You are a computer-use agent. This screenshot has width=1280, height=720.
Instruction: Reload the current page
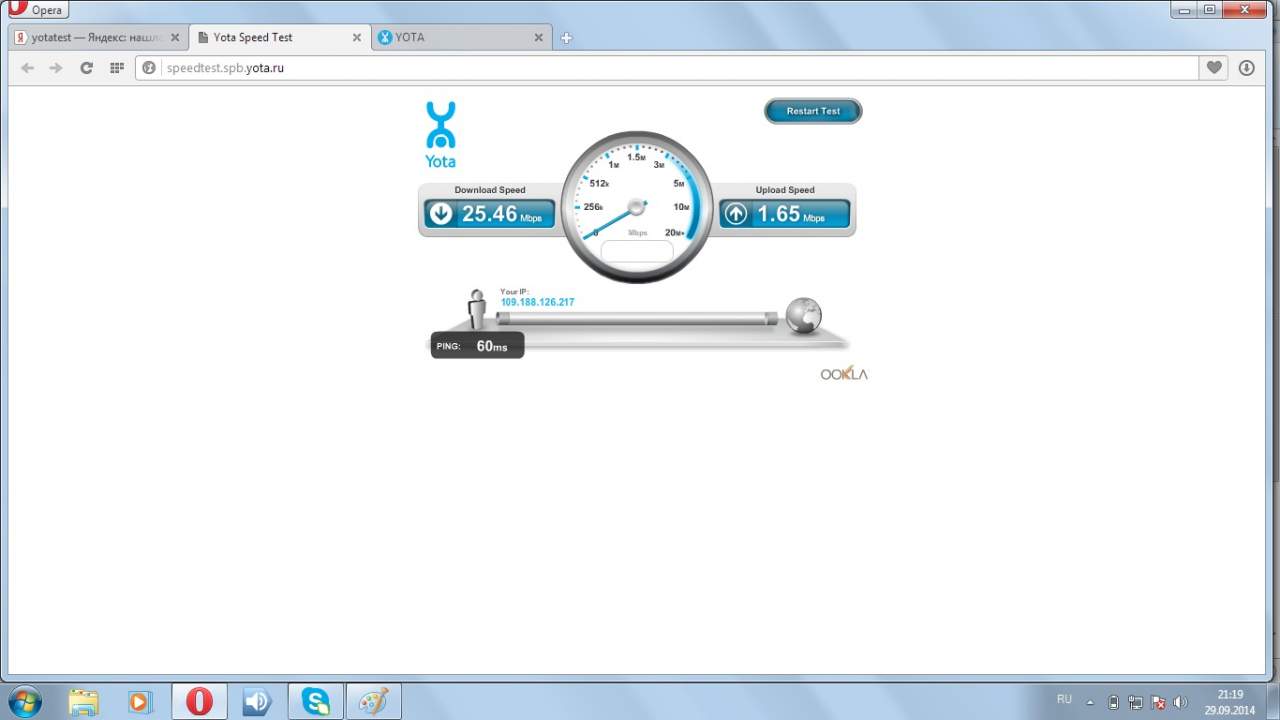coord(87,68)
